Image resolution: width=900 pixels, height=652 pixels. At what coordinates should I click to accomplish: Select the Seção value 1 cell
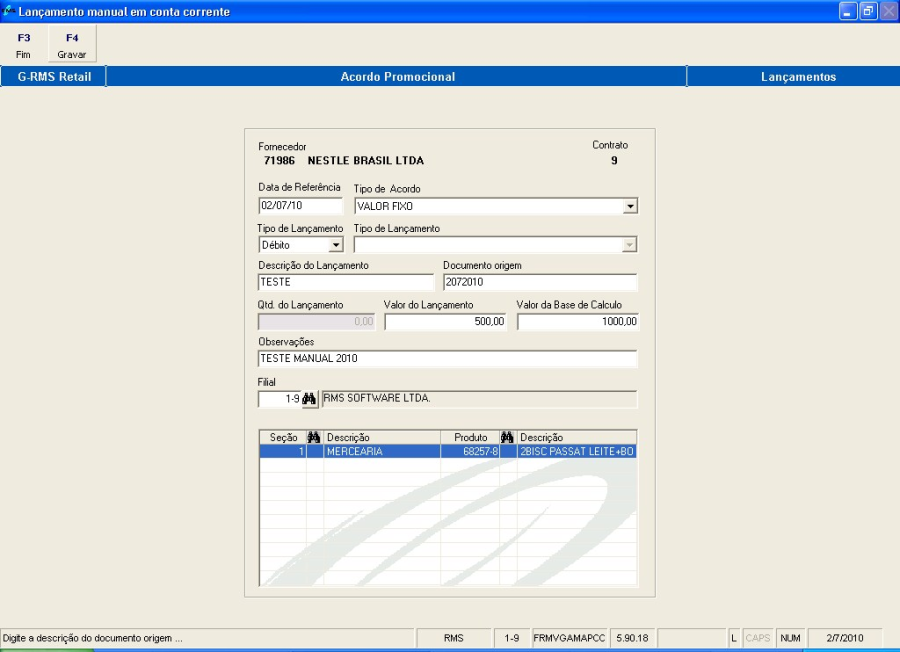coord(283,452)
